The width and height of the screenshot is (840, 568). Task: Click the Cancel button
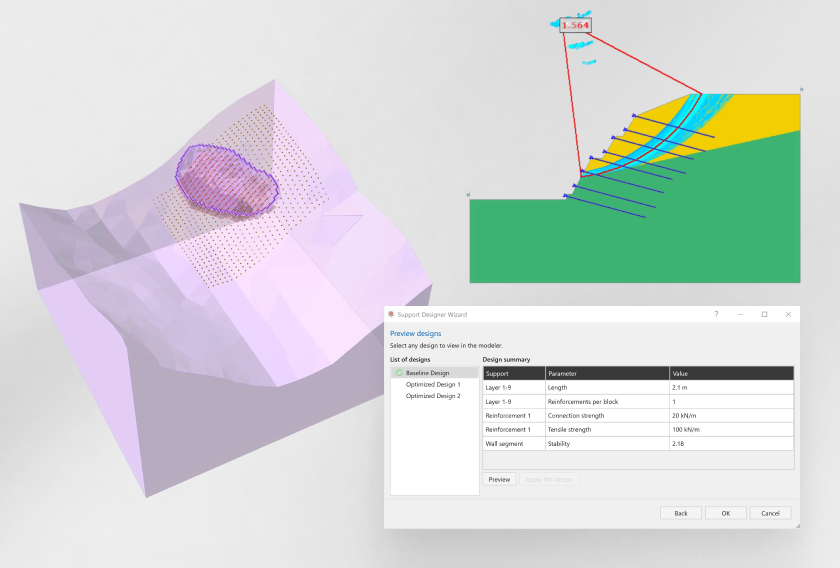769,513
